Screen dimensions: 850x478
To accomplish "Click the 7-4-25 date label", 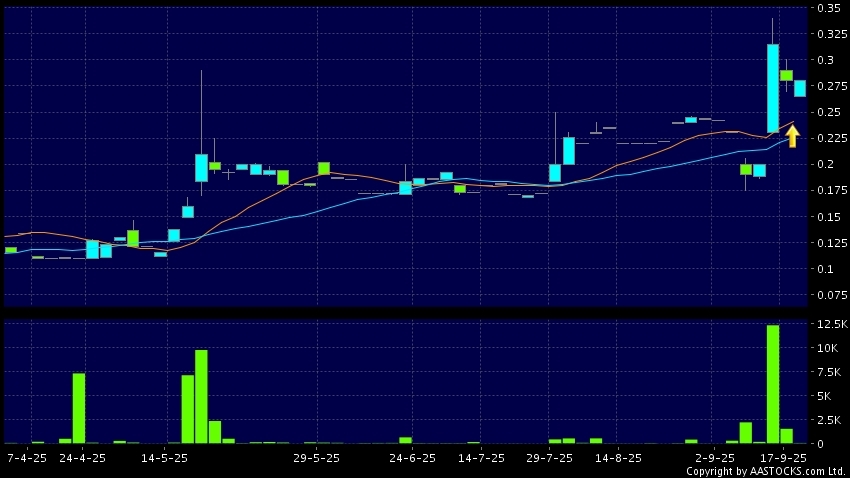I will pyautogui.click(x=27, y=458).
